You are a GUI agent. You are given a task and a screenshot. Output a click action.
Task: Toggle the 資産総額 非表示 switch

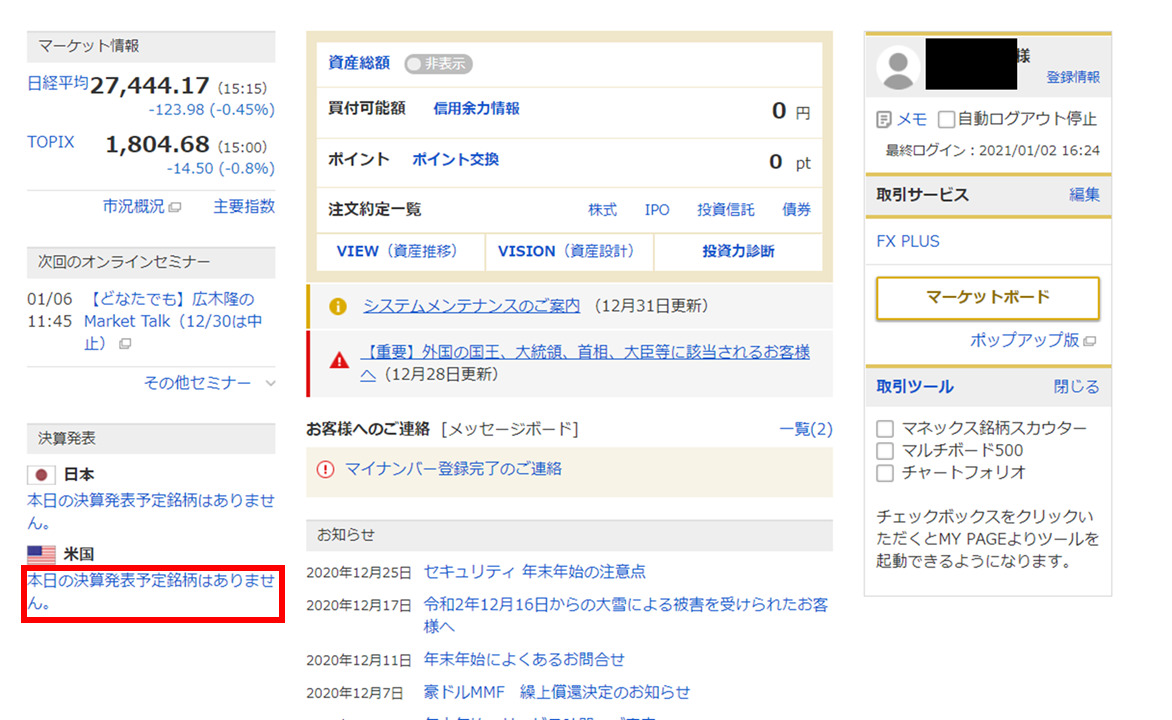pyautogui.click(x=438, y=64)
